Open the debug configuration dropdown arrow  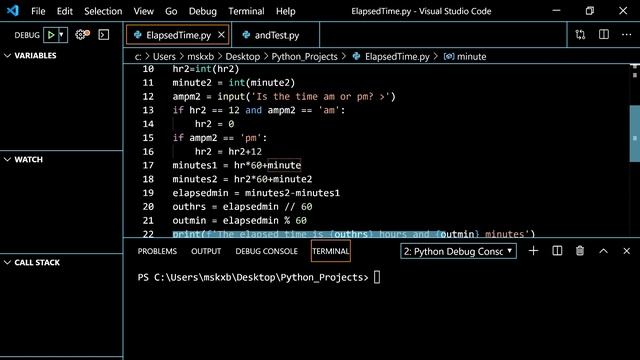(62, 35)
